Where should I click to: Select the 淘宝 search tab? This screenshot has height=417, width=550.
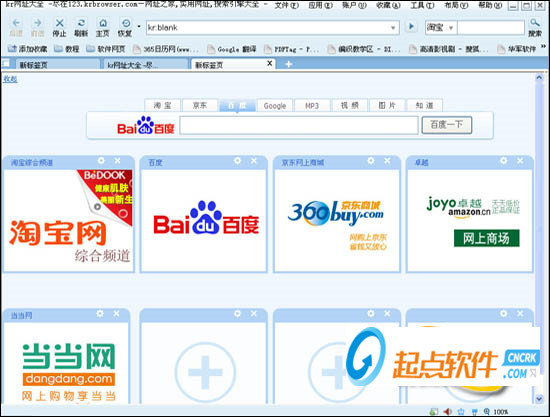(x=162, y=106)
